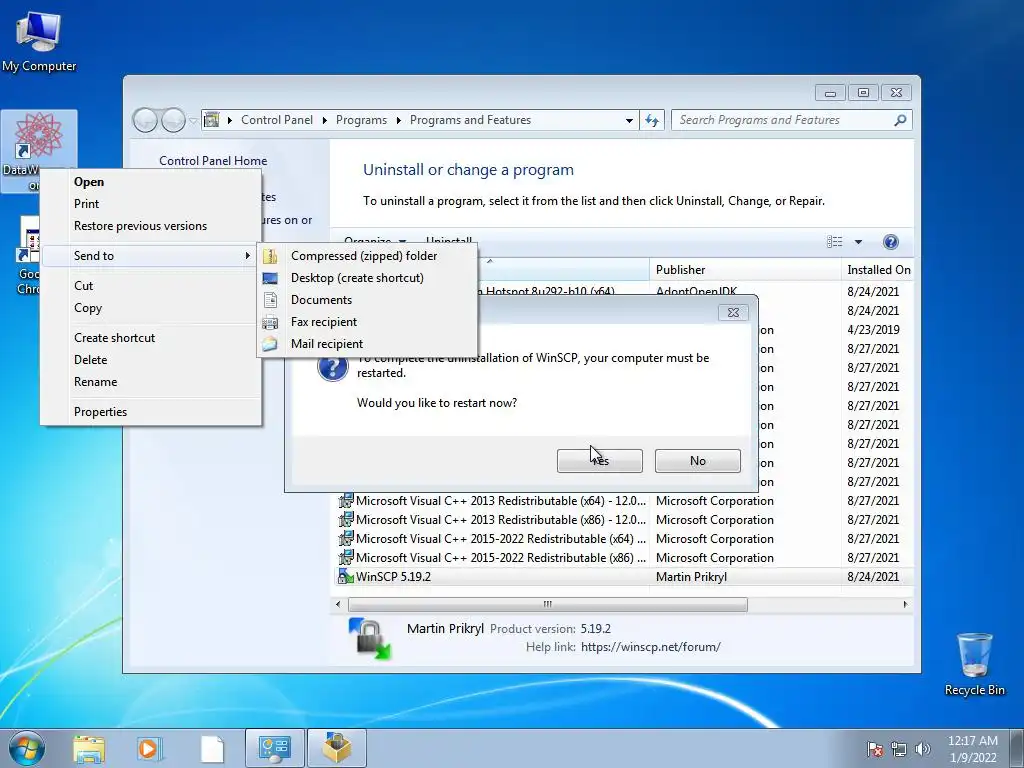The width and height of the screenshot is (1024, 768).
Task: Click the Control Panel breadcrumb
Action: pos(277,120)
